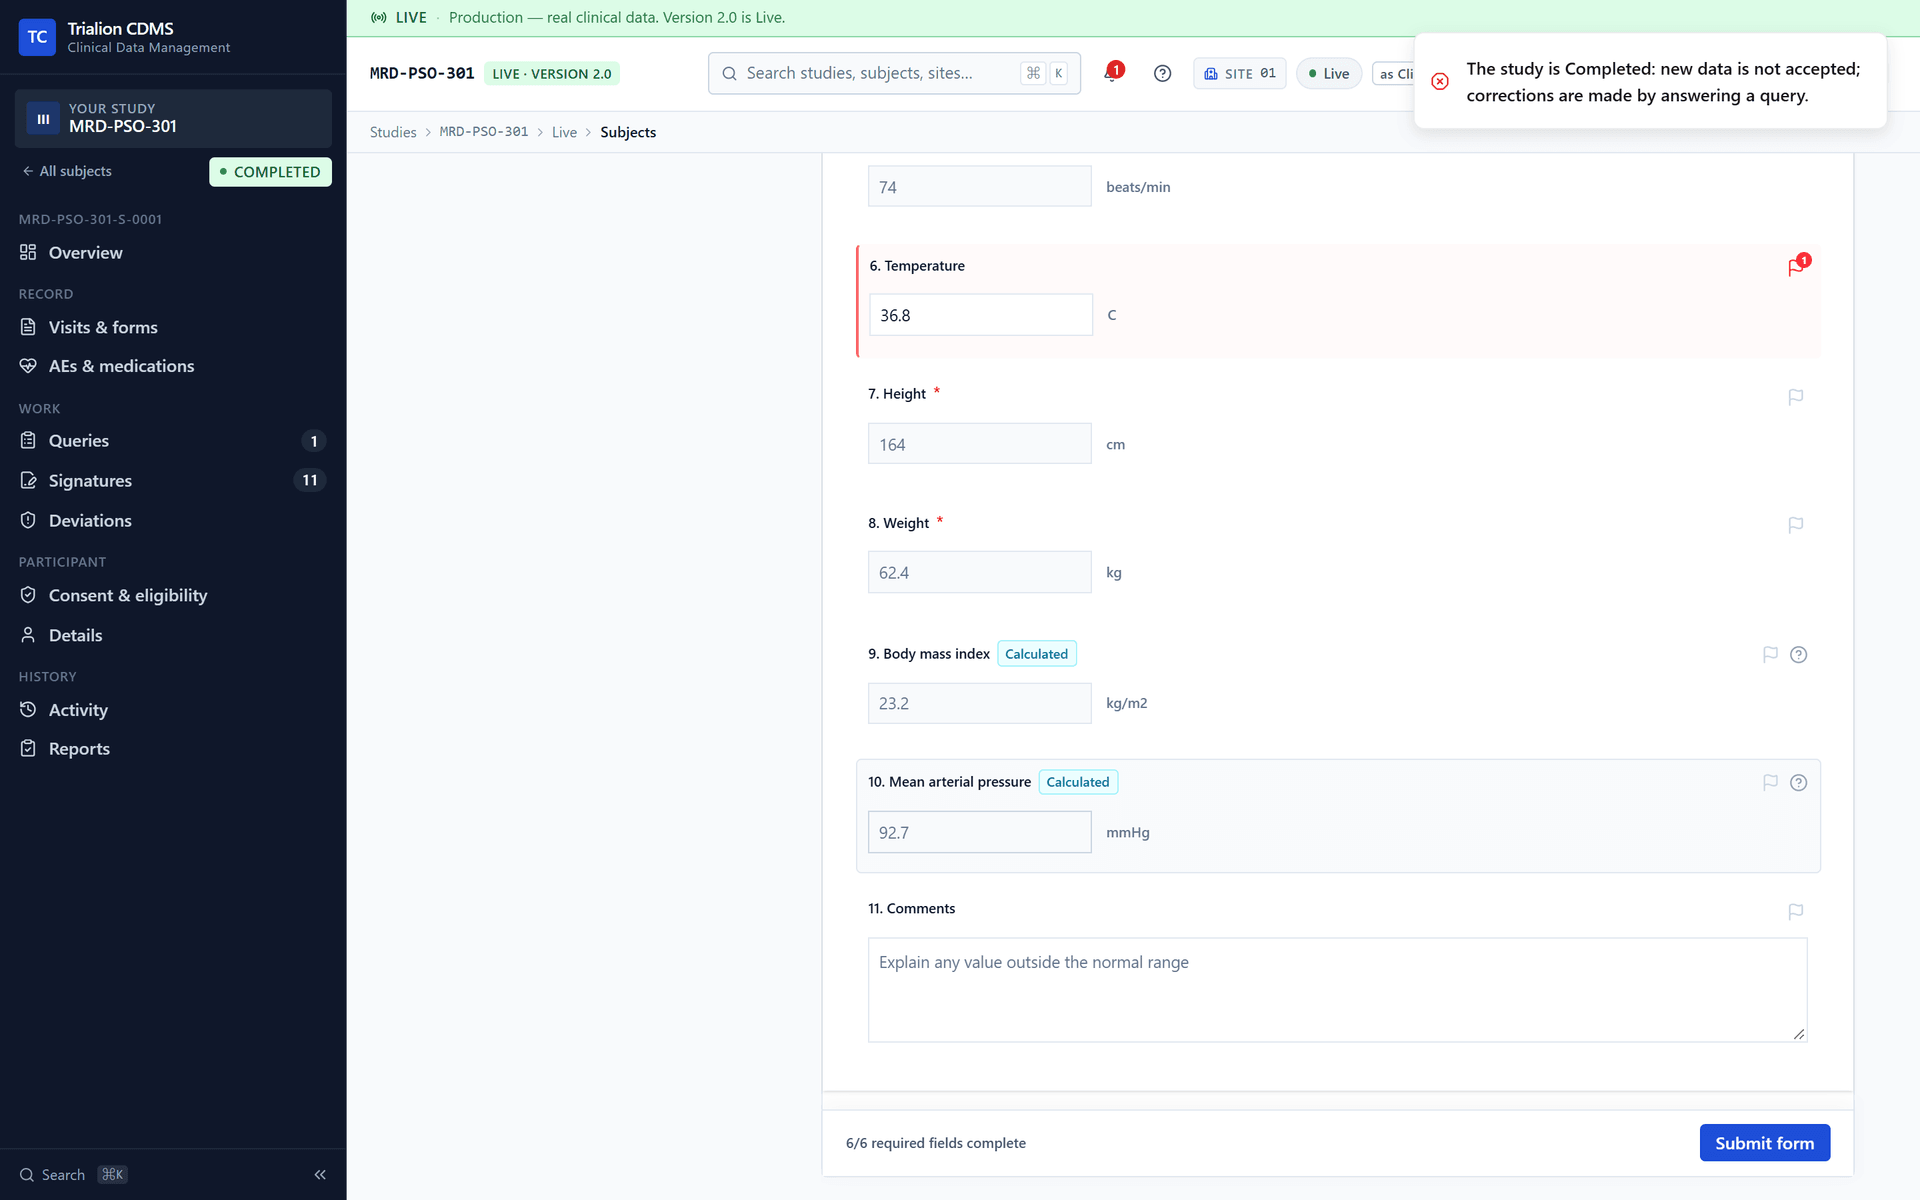
Task: Click the Calculated tag on Body mass index
Action: coord(1037,654)
